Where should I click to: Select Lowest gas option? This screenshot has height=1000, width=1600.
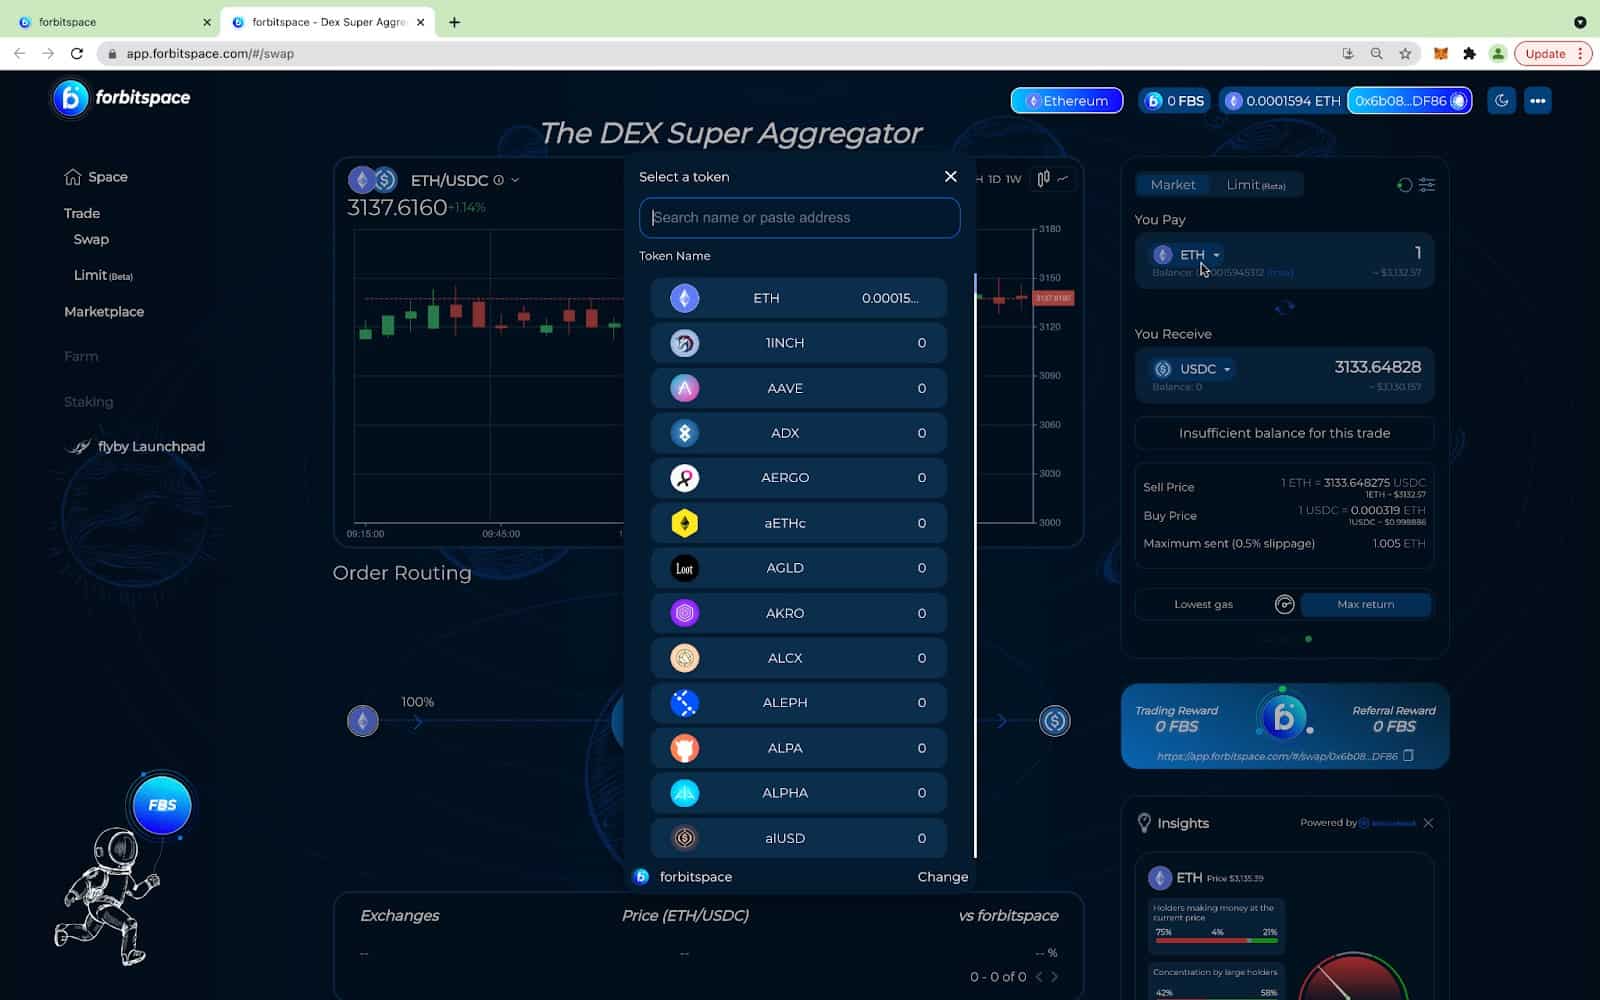pos(1203,604)
